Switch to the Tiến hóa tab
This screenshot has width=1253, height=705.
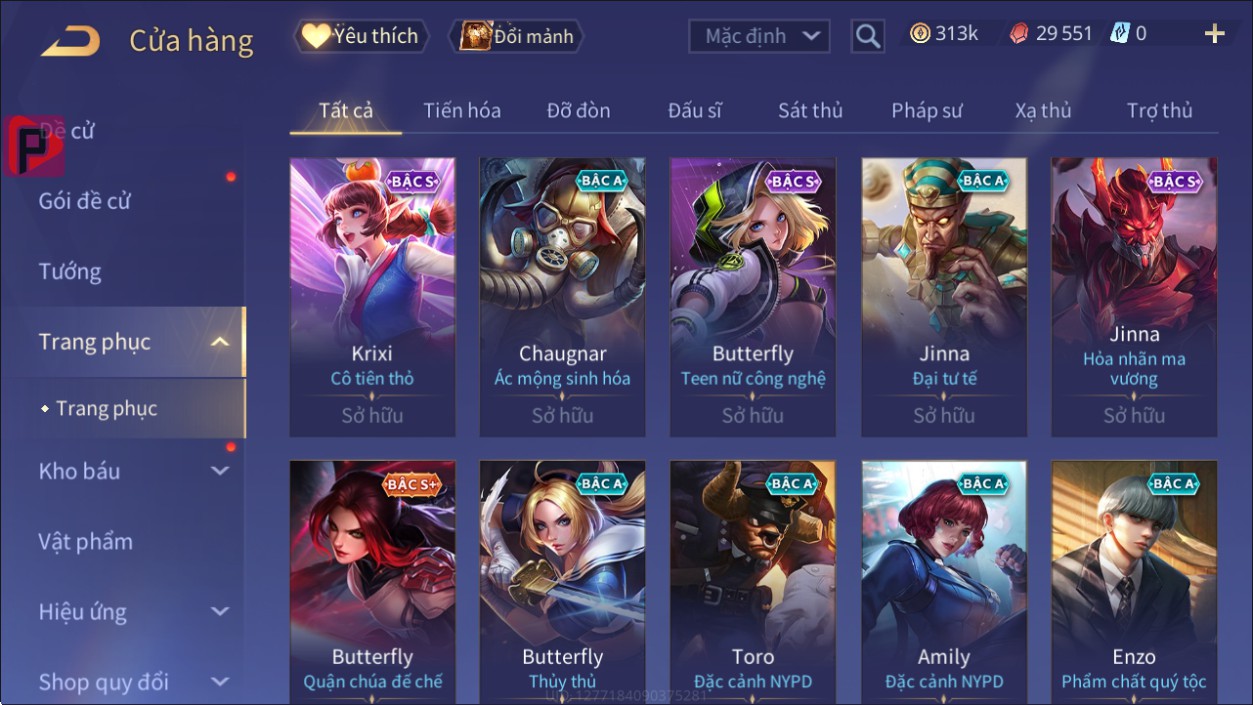tap(462, 111)
